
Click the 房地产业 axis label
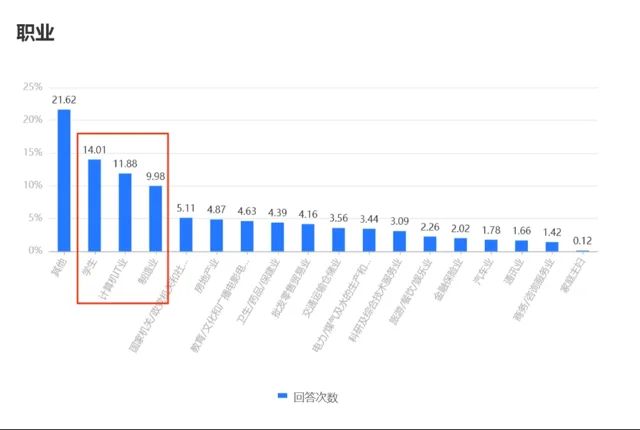207,276
